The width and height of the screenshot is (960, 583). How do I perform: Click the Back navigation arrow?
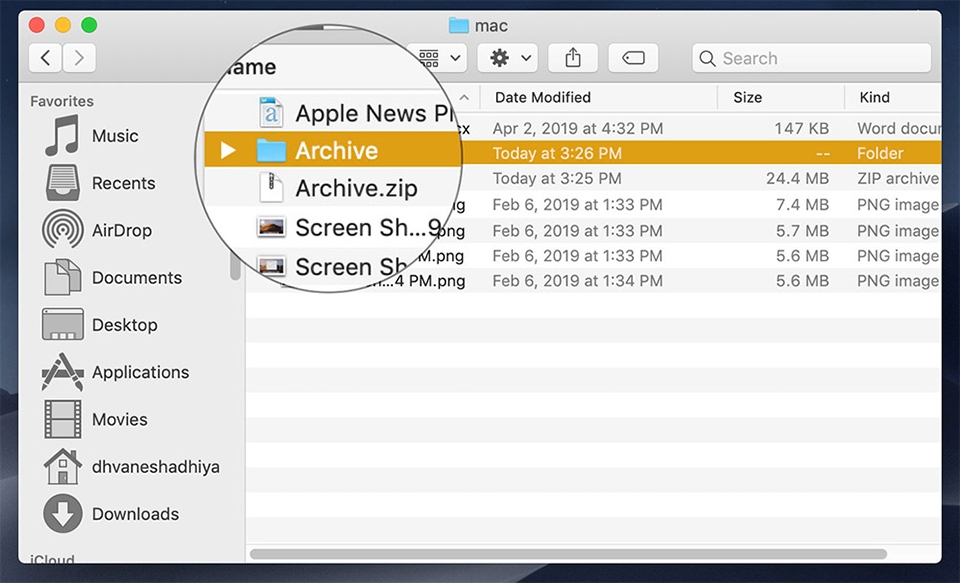45,58
